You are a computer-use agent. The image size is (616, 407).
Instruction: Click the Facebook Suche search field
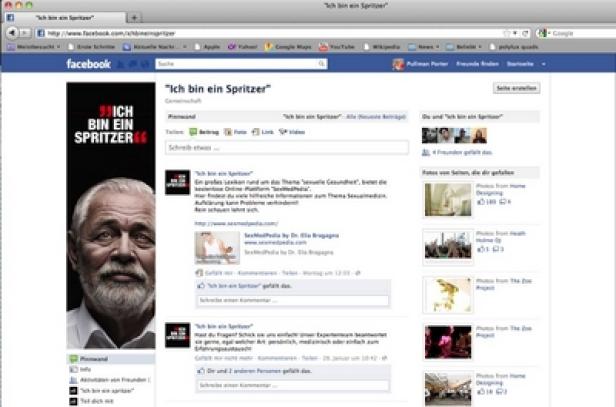(x=237, y=64)
